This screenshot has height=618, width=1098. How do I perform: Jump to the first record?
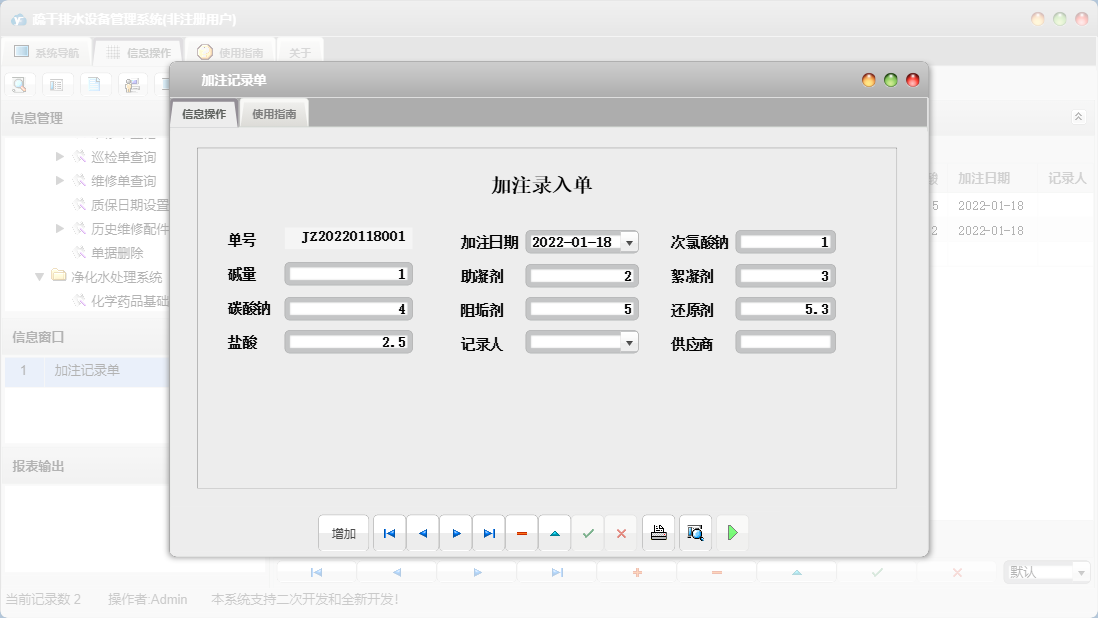[x=389, y=534]
